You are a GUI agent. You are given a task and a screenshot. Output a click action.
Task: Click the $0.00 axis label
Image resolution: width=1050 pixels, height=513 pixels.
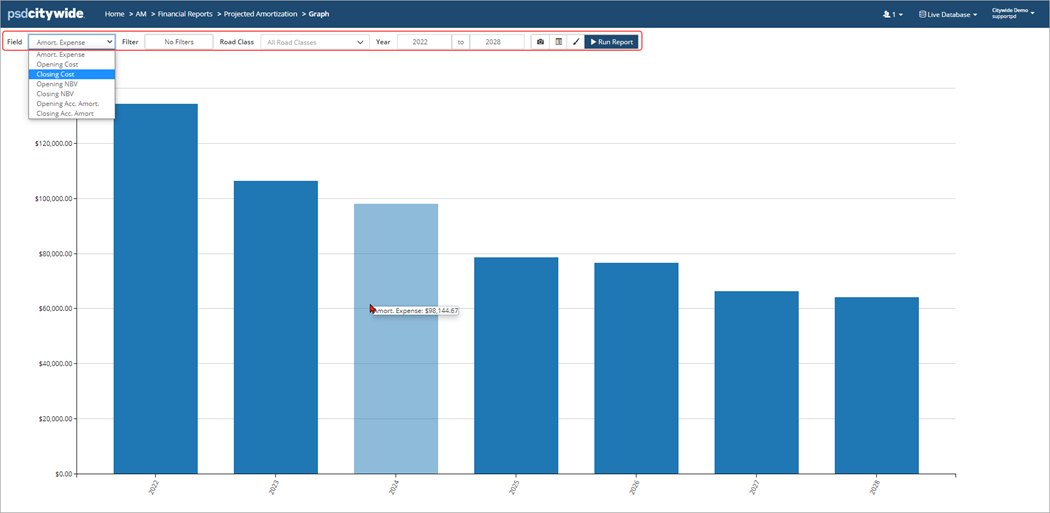(63, 474)
